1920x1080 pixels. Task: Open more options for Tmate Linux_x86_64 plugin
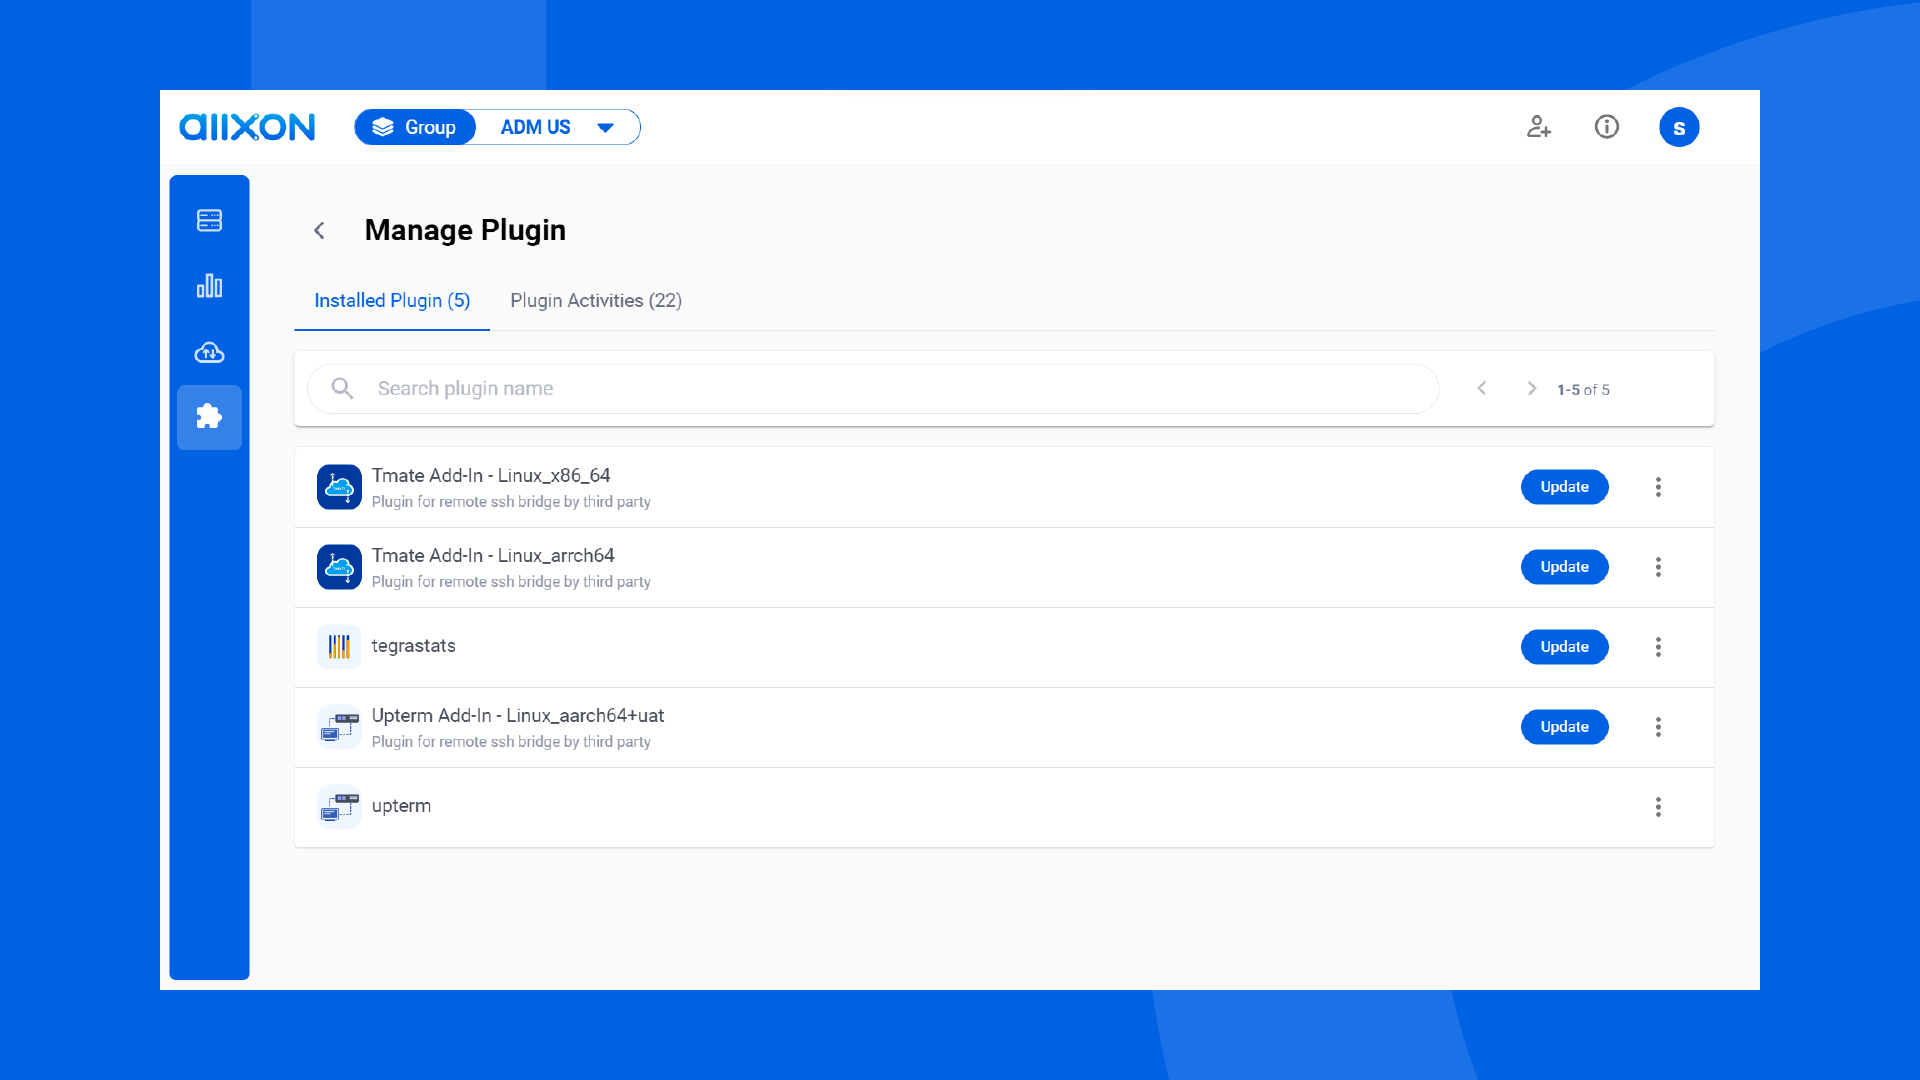(x=1658, y=487)
